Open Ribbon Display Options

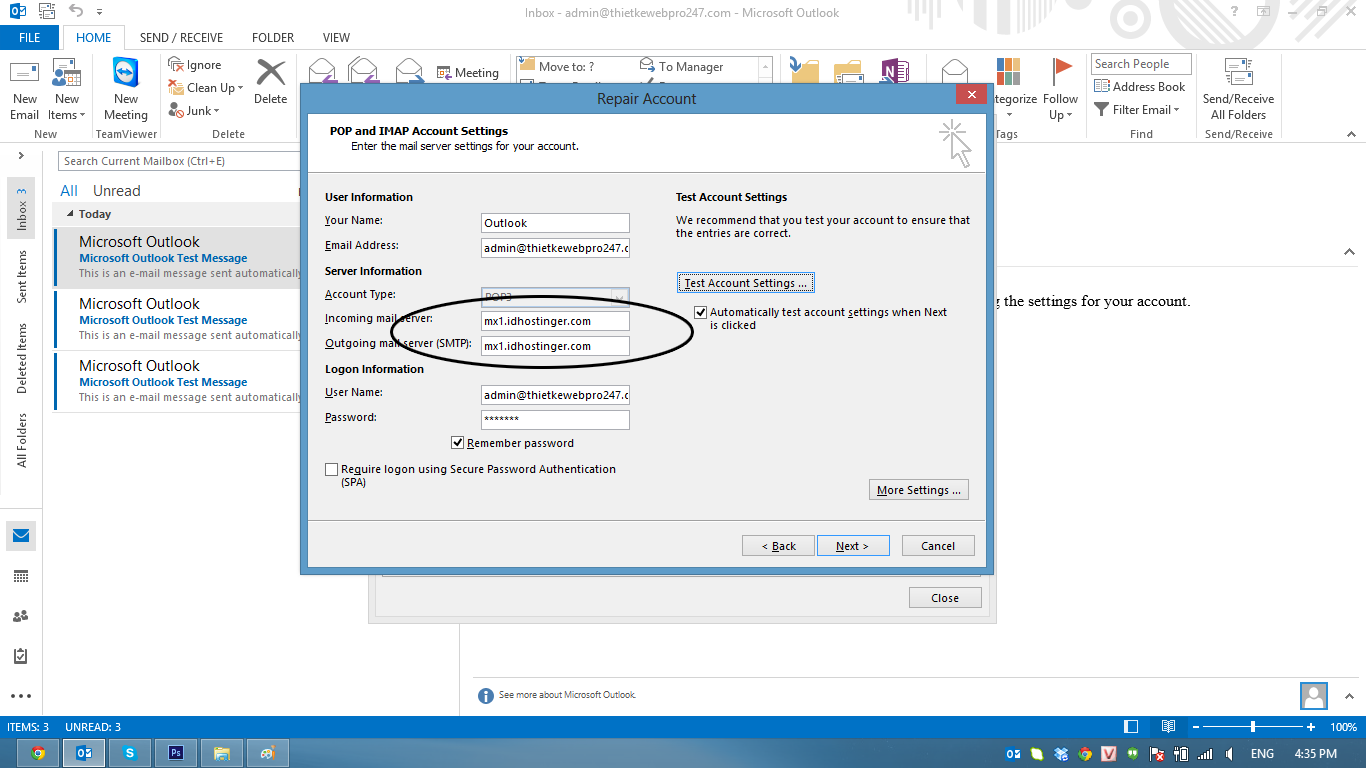click(x=1265, y=12)
